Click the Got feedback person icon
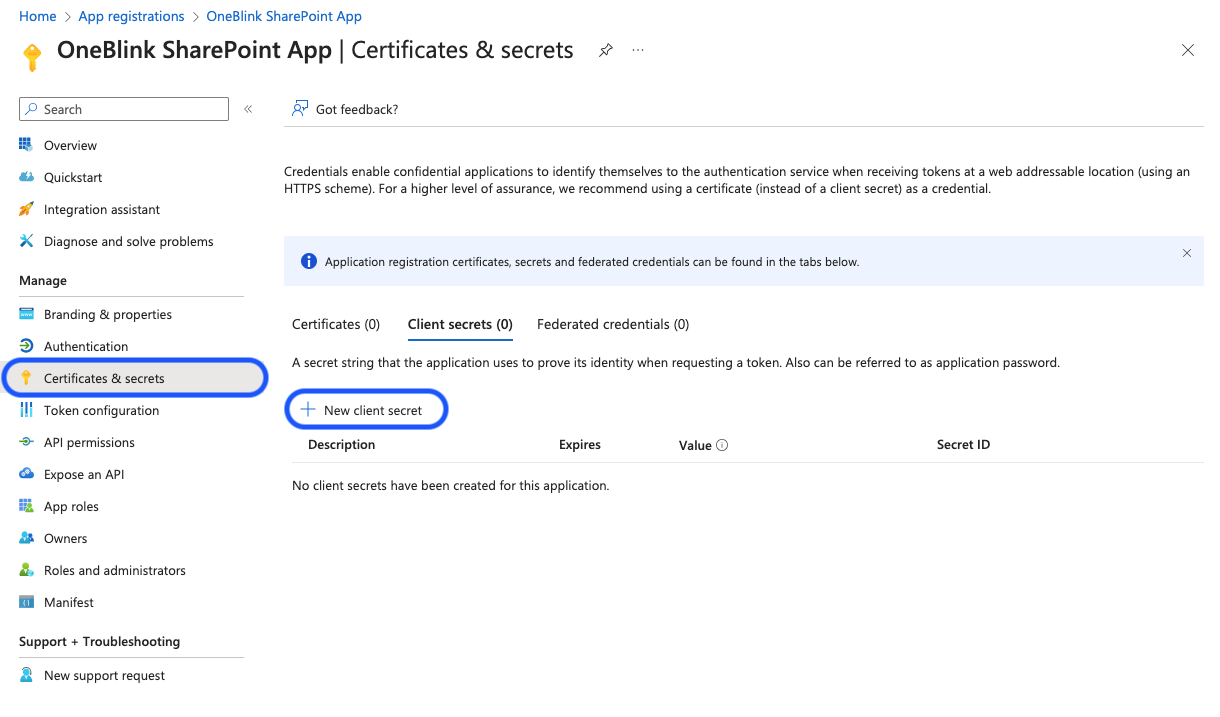This screenshot has height=717, width=1220. pyautogui.click(x=299, y=109)
